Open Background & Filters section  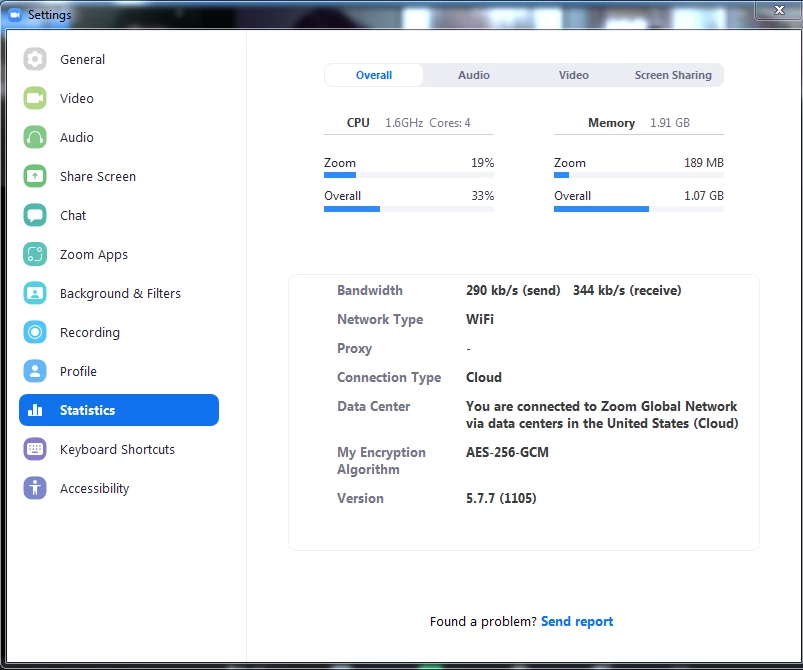[120, 293]
